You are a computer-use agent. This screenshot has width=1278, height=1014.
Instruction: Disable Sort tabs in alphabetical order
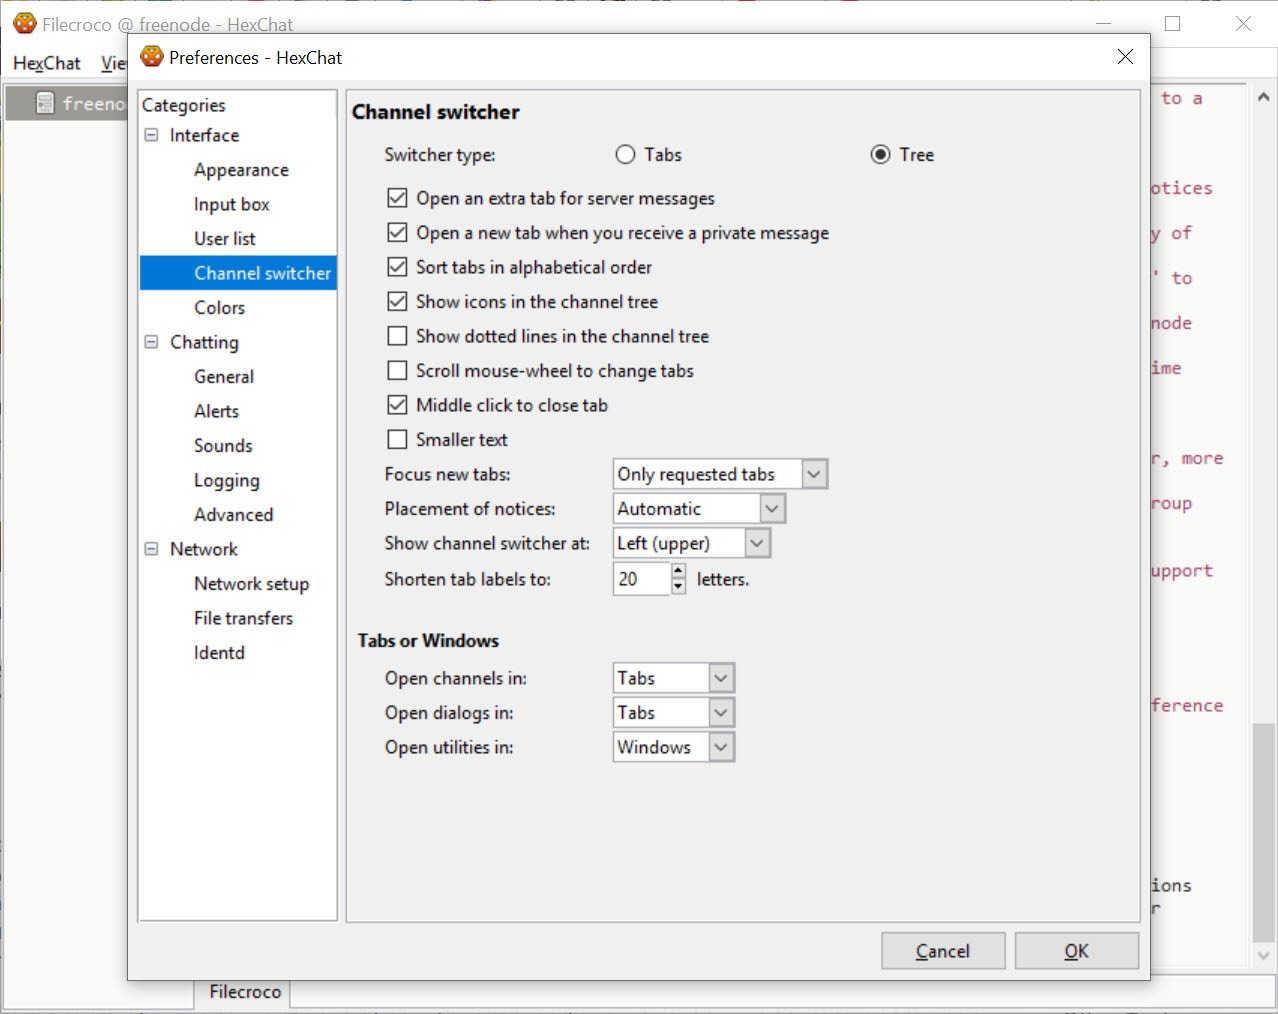[397, 267]
